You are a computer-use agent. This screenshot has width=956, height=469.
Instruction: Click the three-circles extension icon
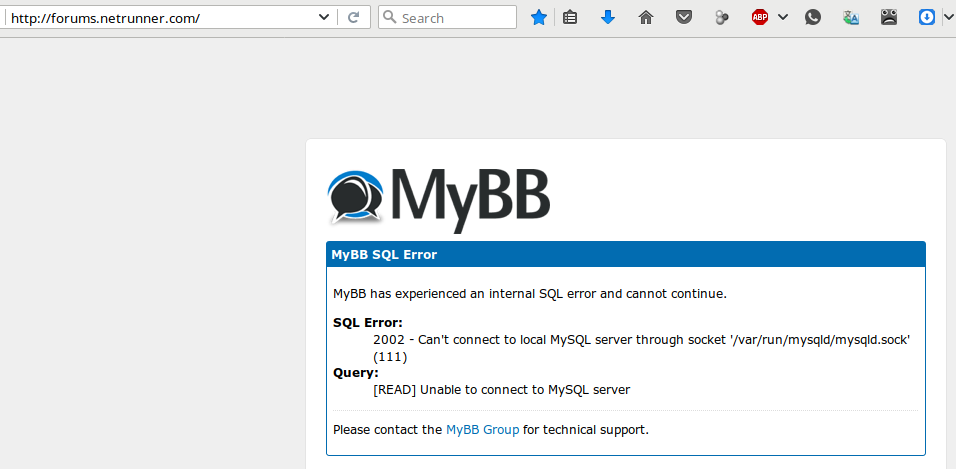pos(722,18)
